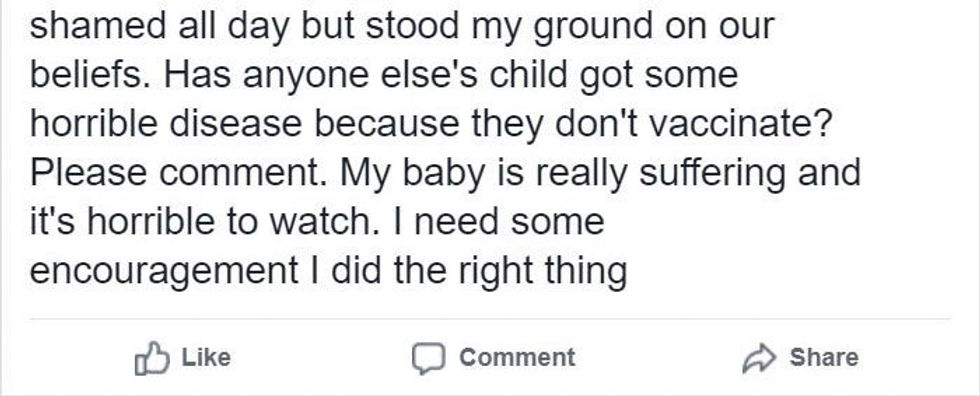The image size is (980, 396).
Task: Click the line starting "horrible disease because"
Action: pyautogui.click(x=431, y=125)
